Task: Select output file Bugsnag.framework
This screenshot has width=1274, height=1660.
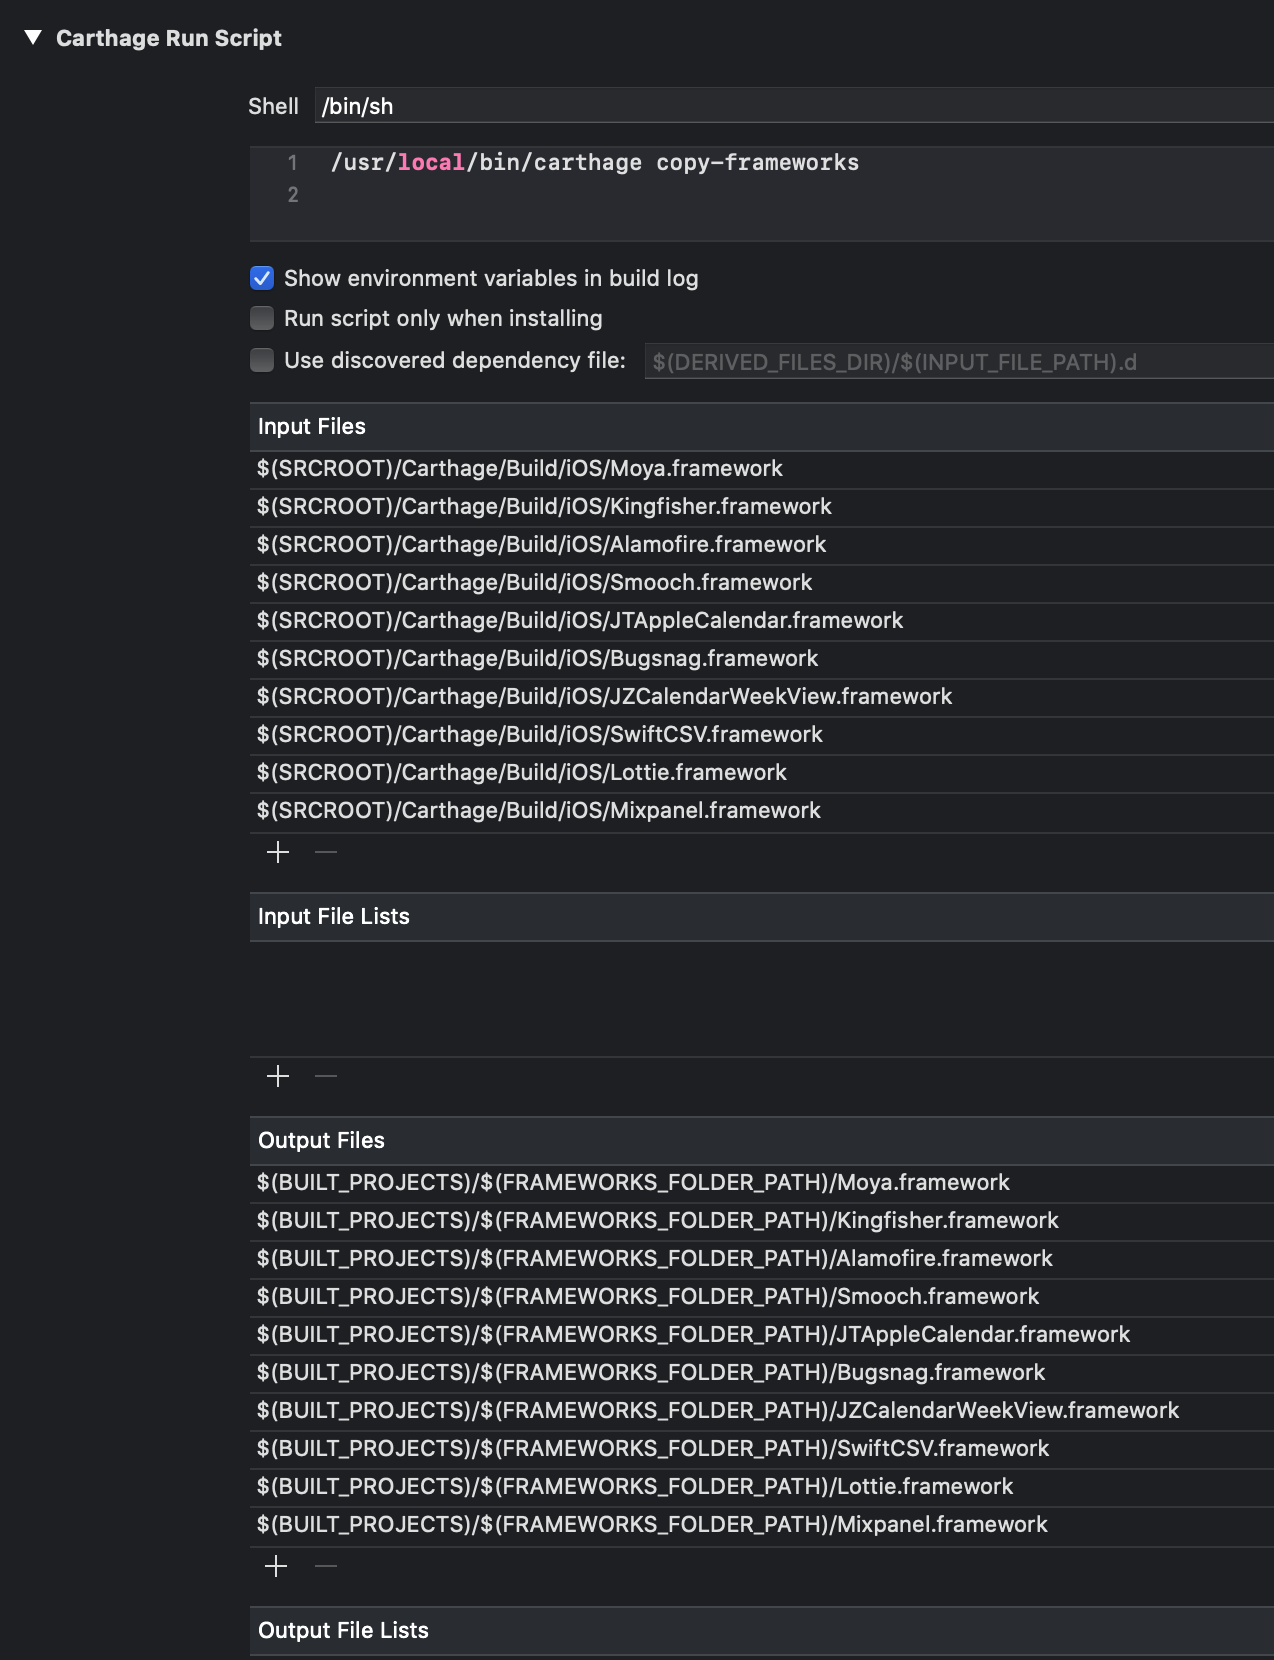Action: point(762,1373)
